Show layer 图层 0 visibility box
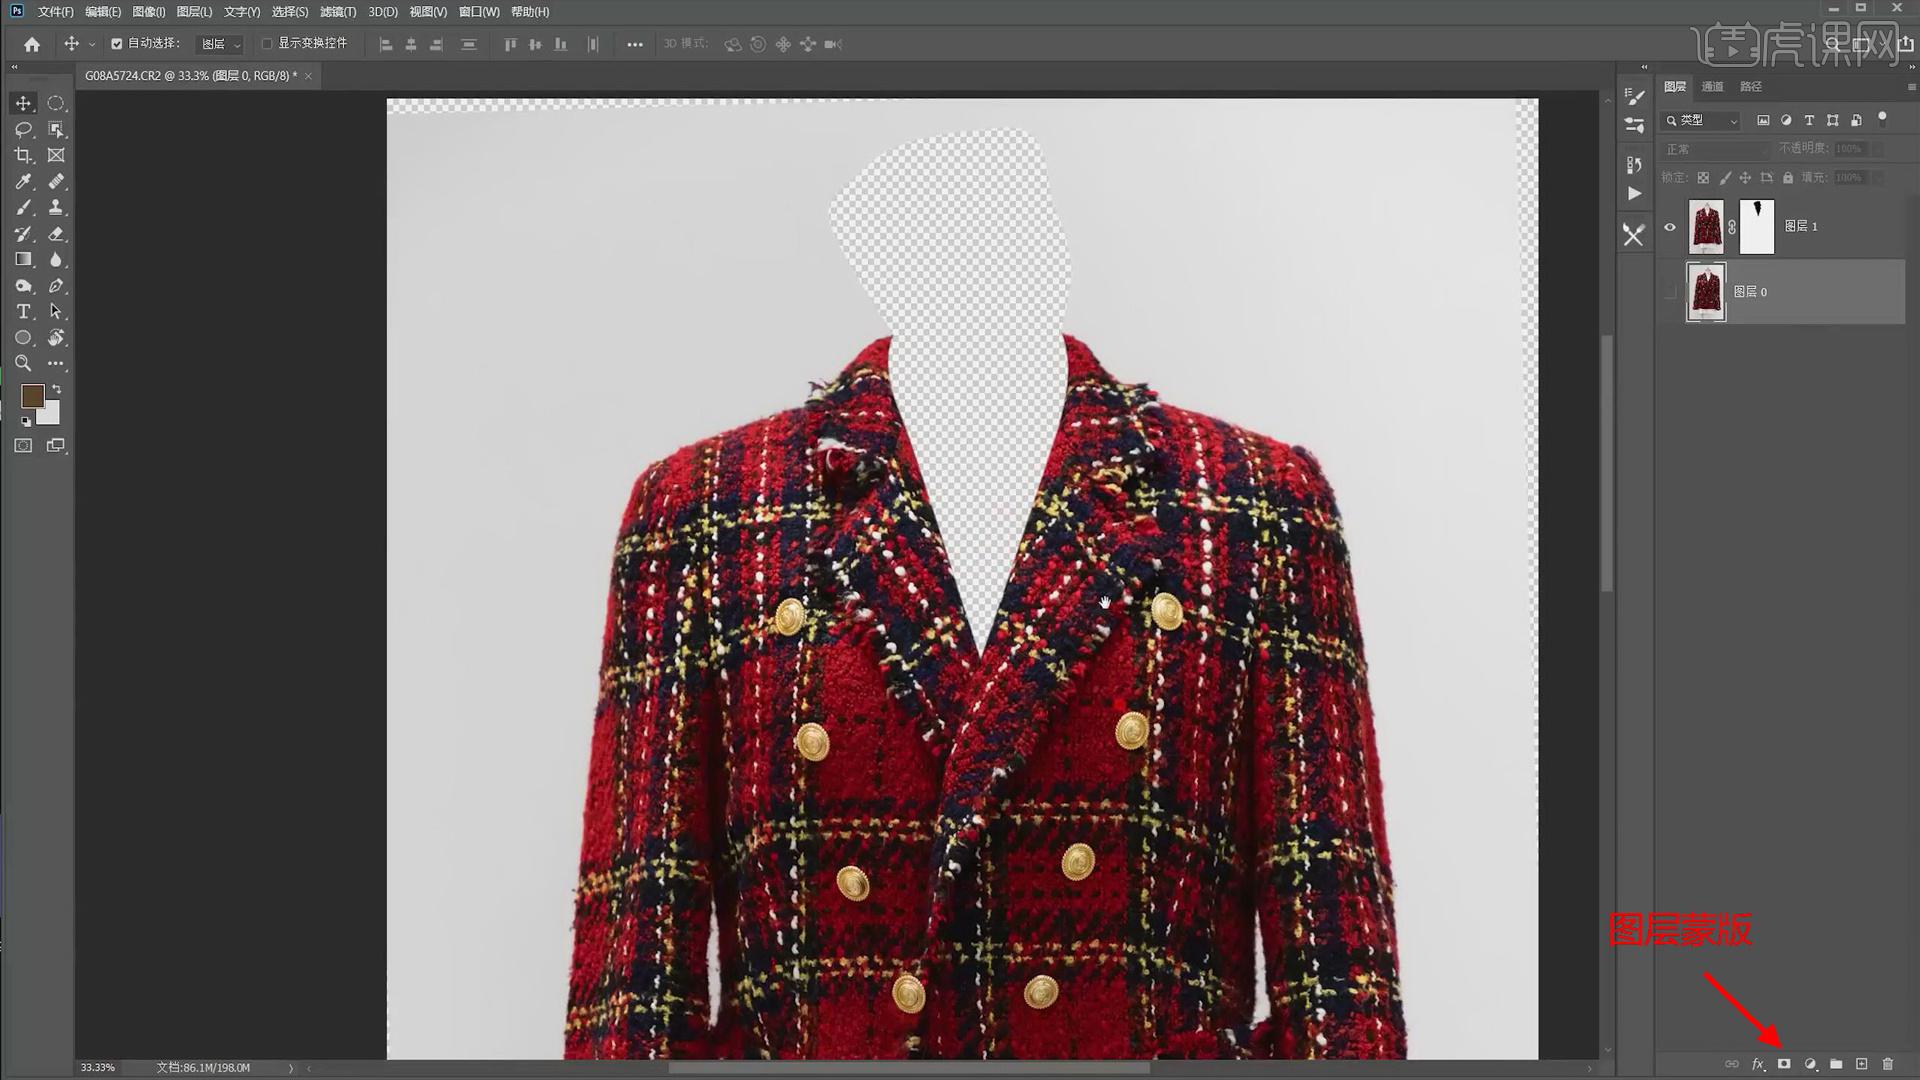This screenshot has height=1080, width=1920. [1669, 292]
